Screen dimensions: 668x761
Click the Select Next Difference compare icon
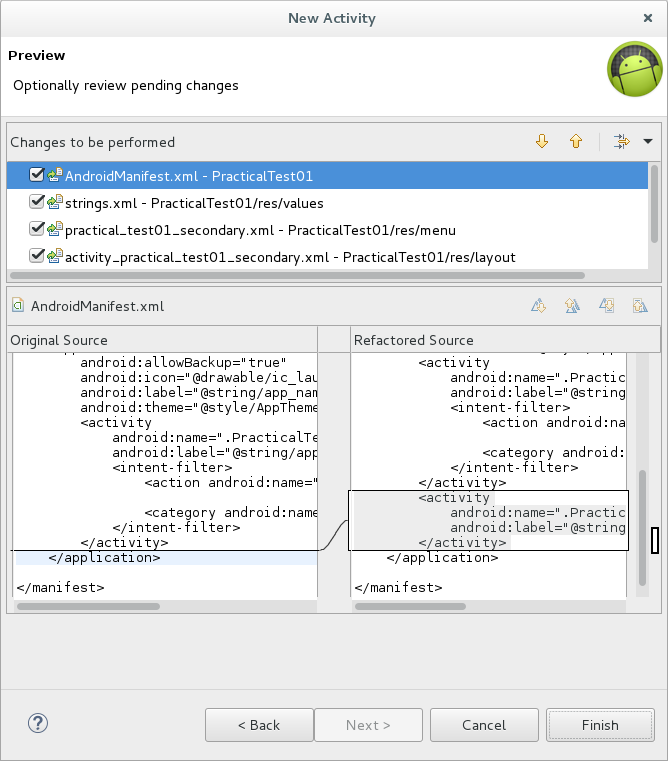[538, 306]
